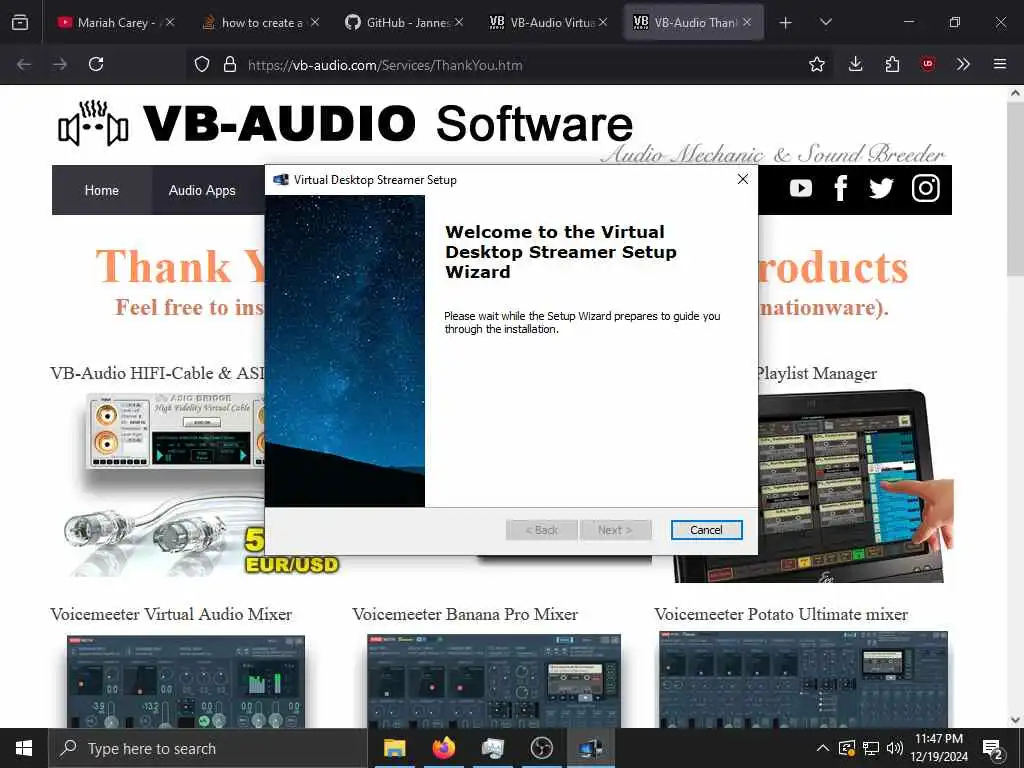Click the taskbar search box

coord(208,748)
